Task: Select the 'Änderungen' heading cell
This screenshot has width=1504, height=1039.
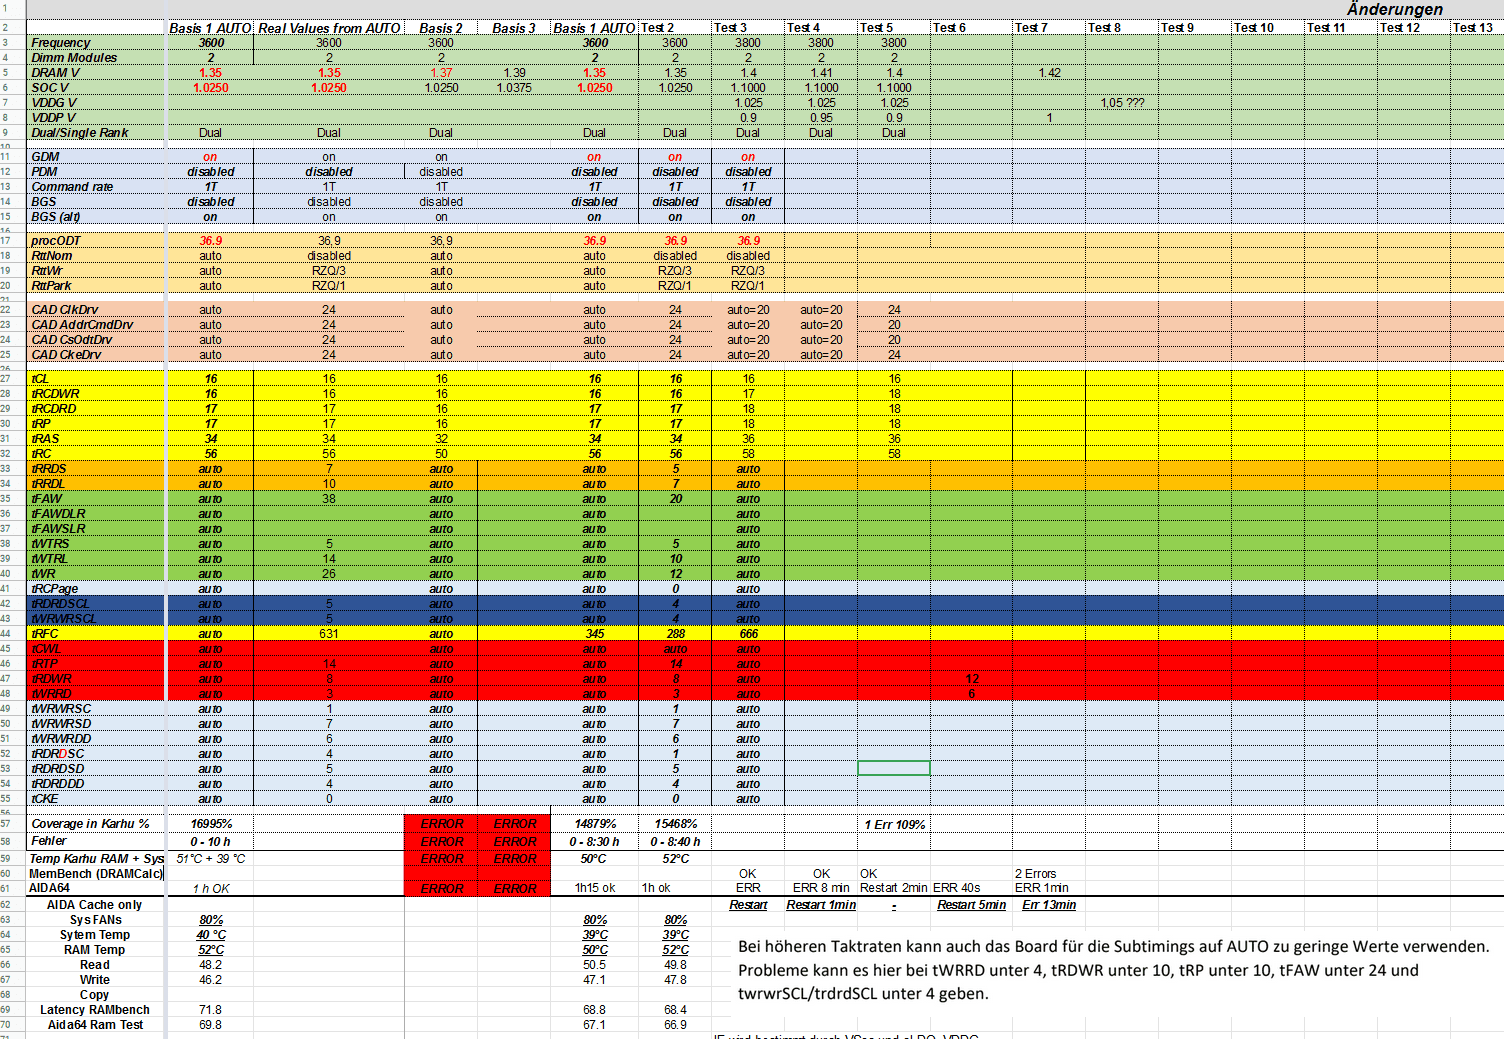Action: [1394, 9]
